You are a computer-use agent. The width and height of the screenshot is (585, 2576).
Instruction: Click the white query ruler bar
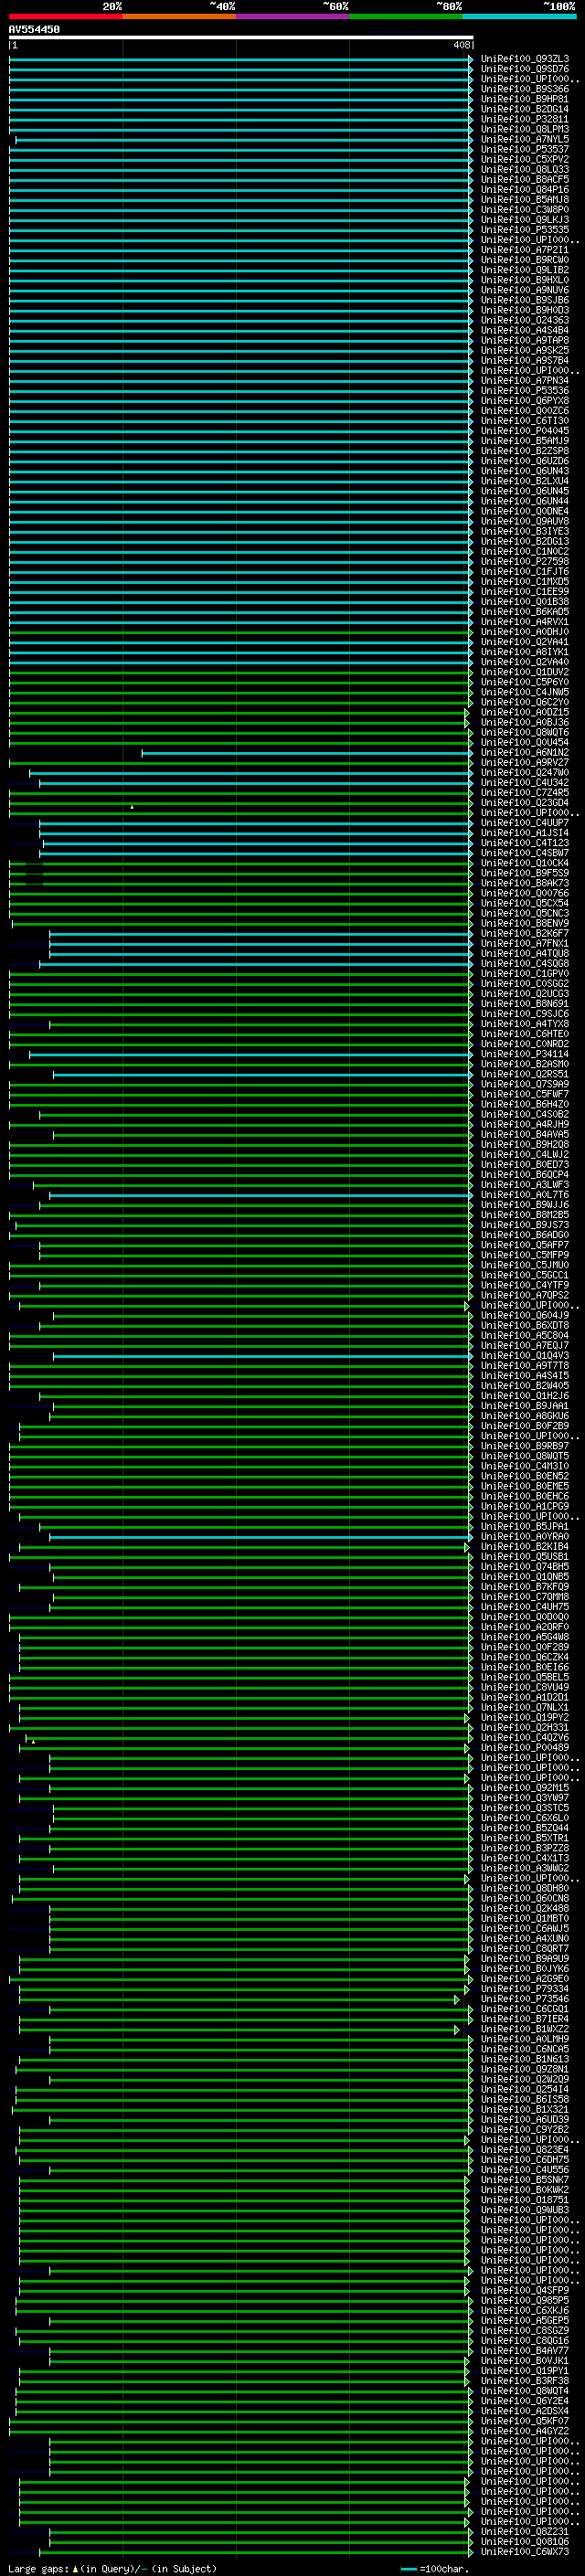point(241,37)
